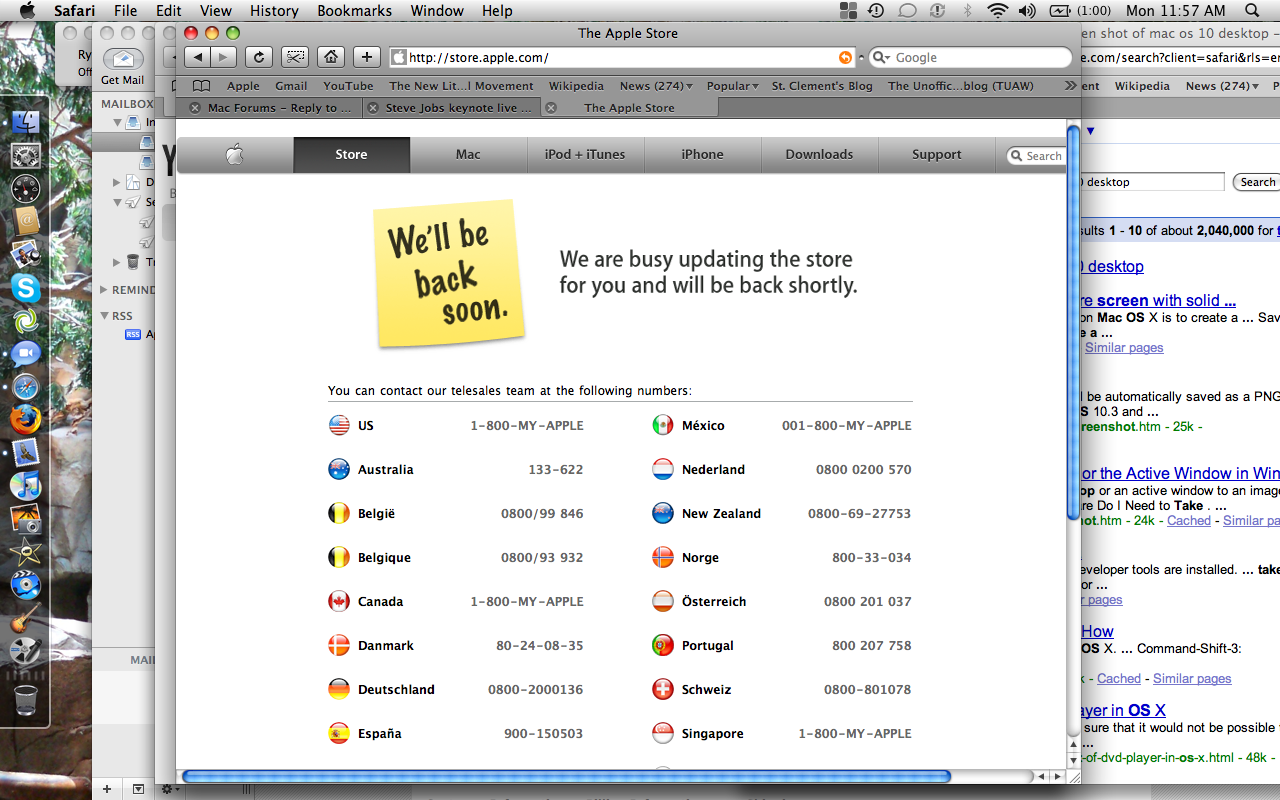The image size is (1280, 800).
Task: Open the File menu
Action: pos(125,11)
